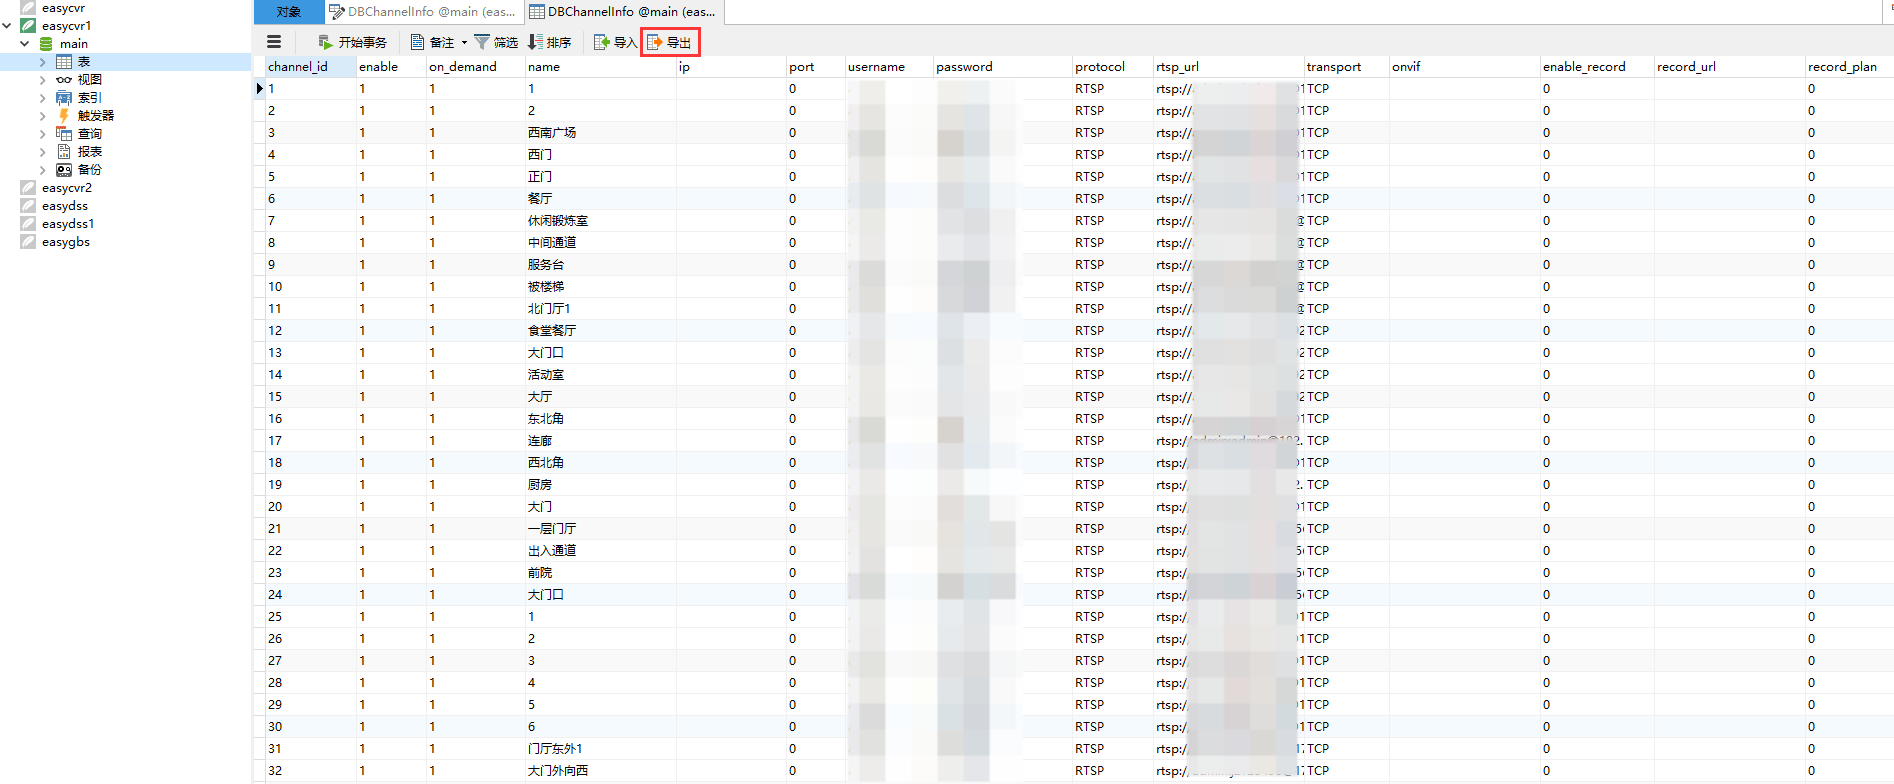The image size is (1894, 784).
Task: Select the name cell 出入通道
Action: [601, 551]
